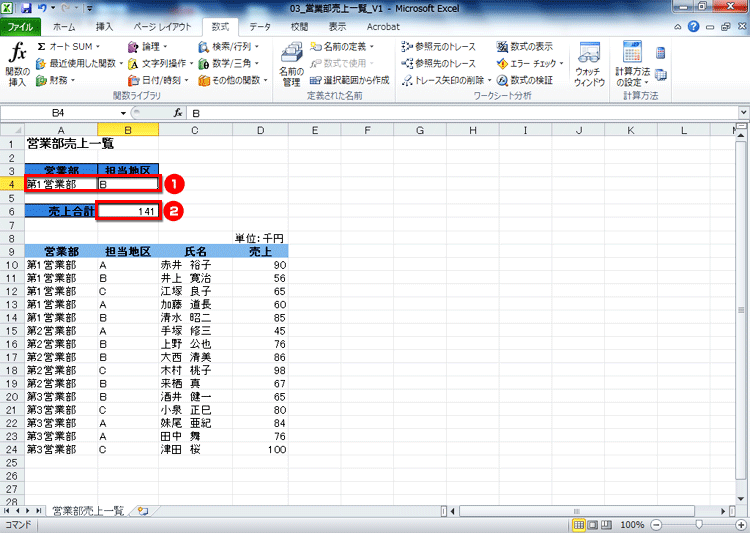Open the AutoSum (オート SUM) button
Viewport: 750px width, 533px height.
[68, 46]
